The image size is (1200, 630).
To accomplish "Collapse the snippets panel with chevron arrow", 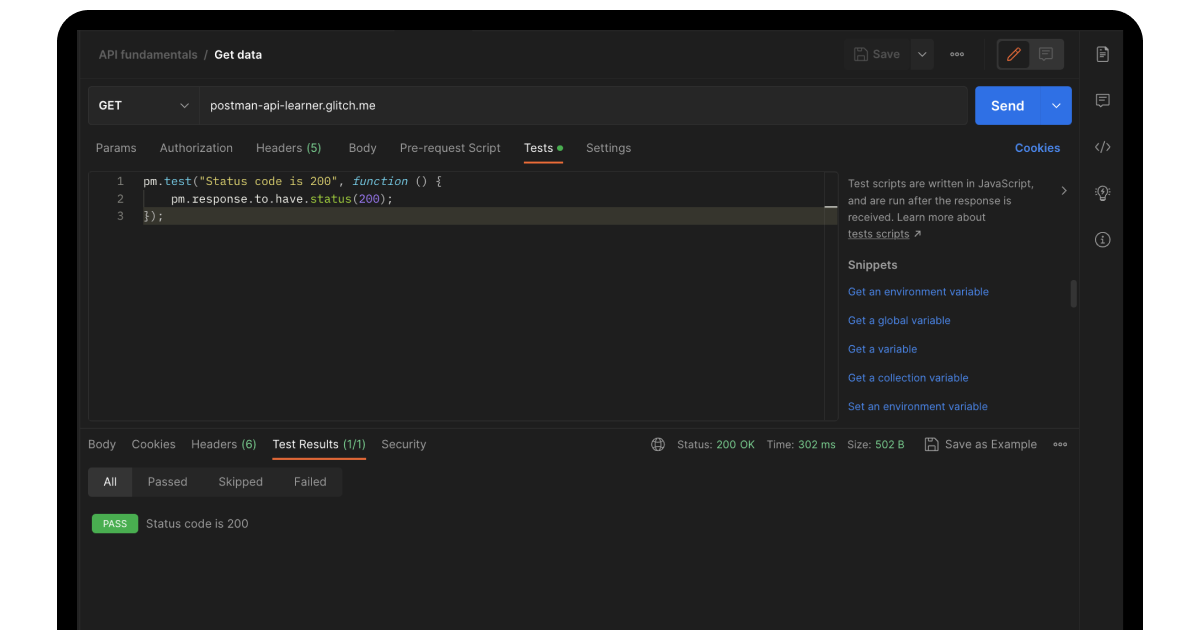I will coord(1063,190).
